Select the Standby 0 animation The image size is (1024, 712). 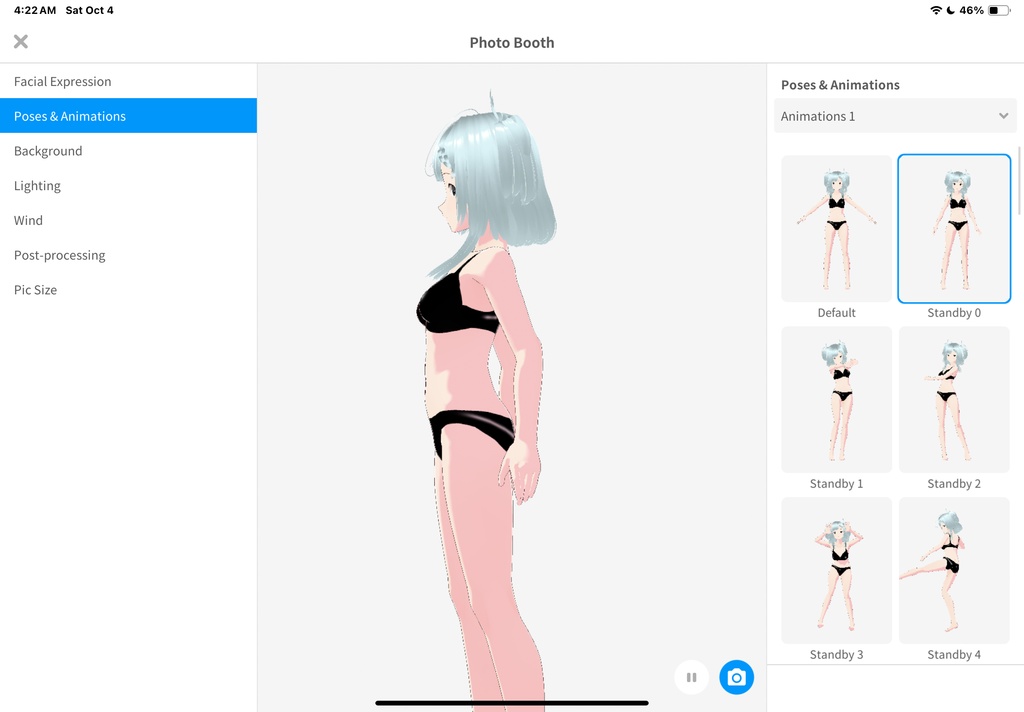[954, 228]
